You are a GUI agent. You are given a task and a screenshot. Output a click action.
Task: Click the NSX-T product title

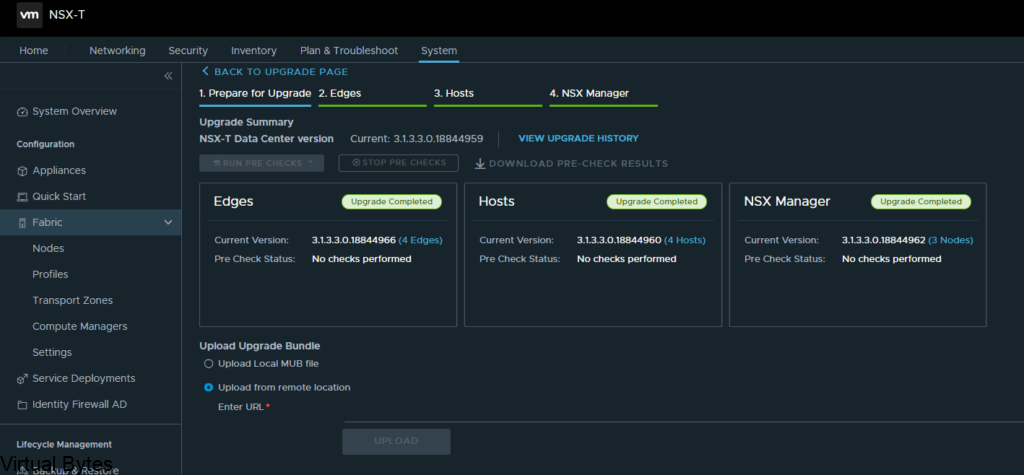click(x=67, y=14)
